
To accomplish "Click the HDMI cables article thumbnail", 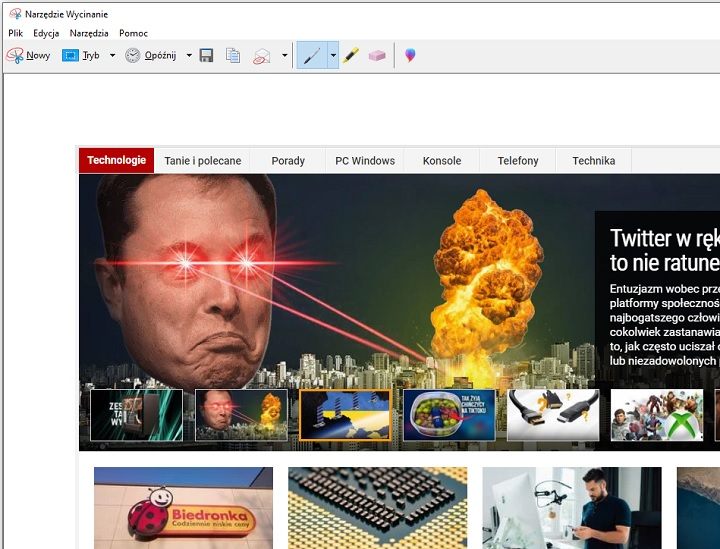I will pyautogui.click(x=553, y=415).
